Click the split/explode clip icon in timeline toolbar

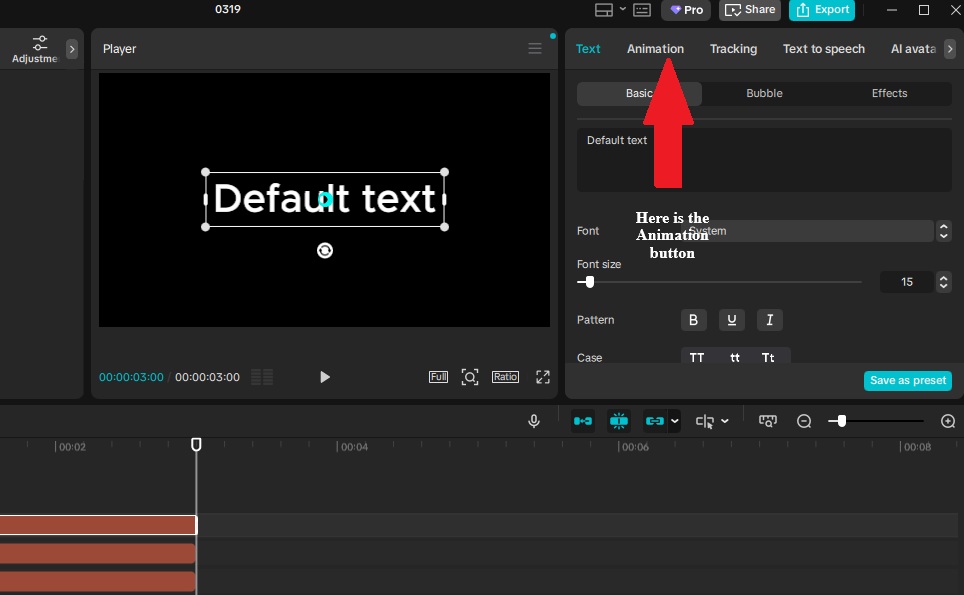619,420
